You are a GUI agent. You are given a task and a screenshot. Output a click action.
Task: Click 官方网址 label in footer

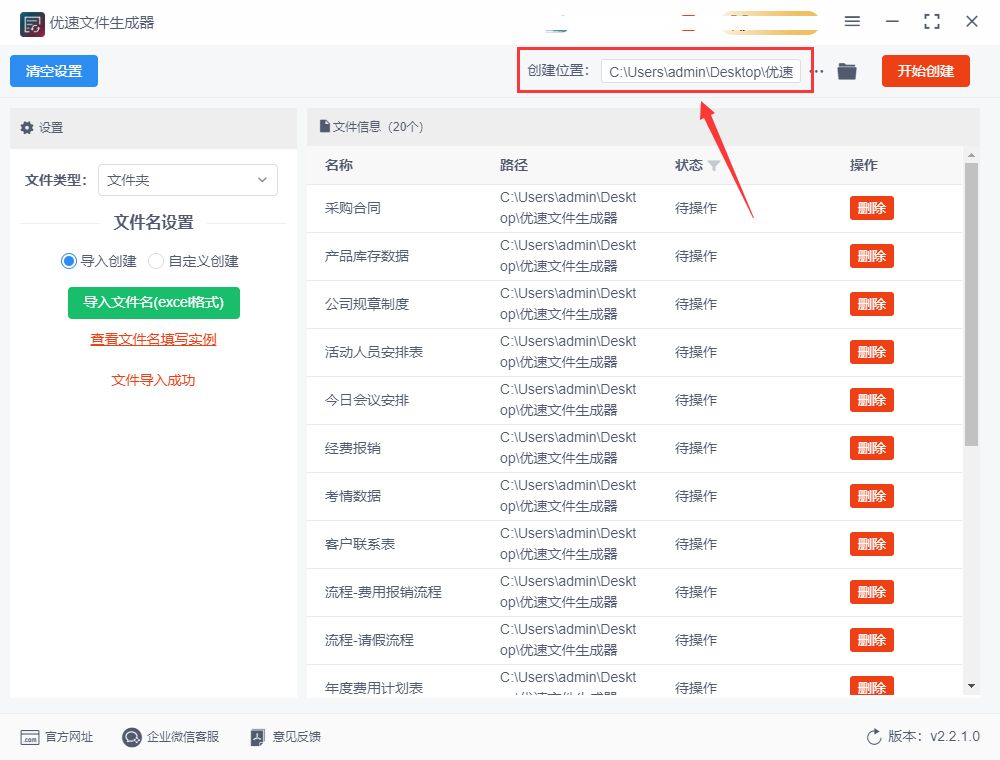click(x=70, y=737)
